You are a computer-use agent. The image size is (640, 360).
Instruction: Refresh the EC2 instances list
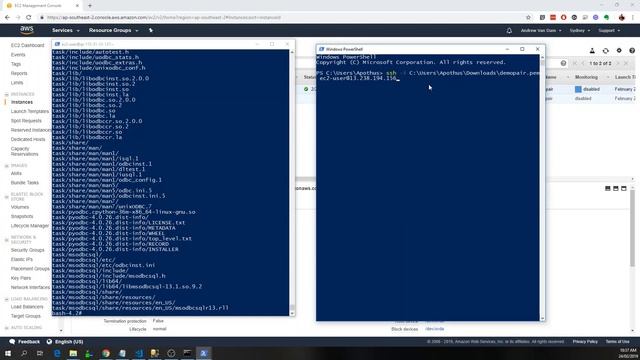click(x=605, y=51)
